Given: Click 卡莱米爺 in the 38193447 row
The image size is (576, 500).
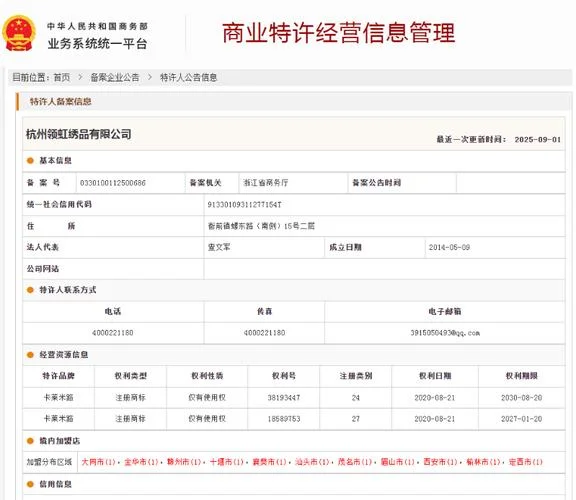Looking at the screenshot, I should [x=58, y=398].
